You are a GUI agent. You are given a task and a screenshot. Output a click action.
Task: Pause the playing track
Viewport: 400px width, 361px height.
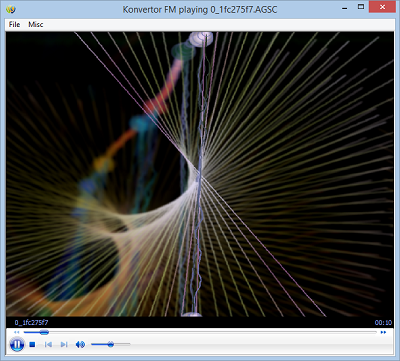coord(17,344)
